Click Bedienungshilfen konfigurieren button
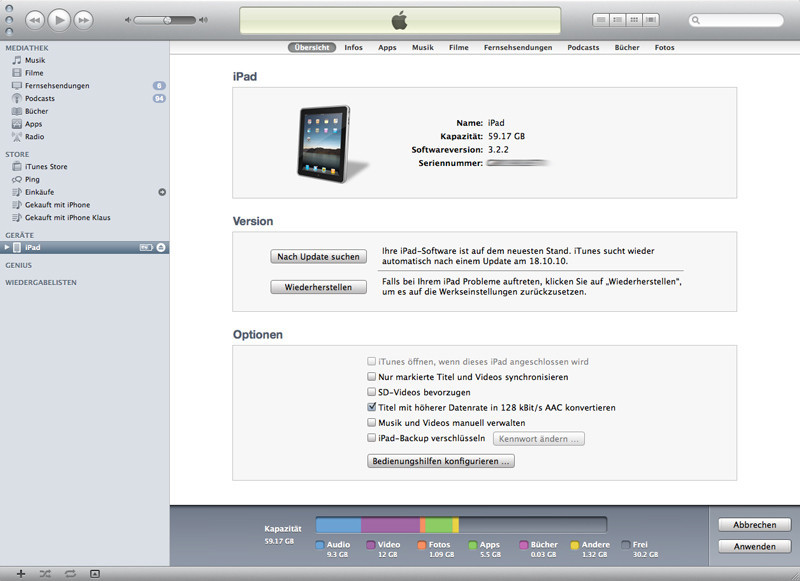Viewport: 800px width, 581px height. pyautogui.click(x=441, y=461)
